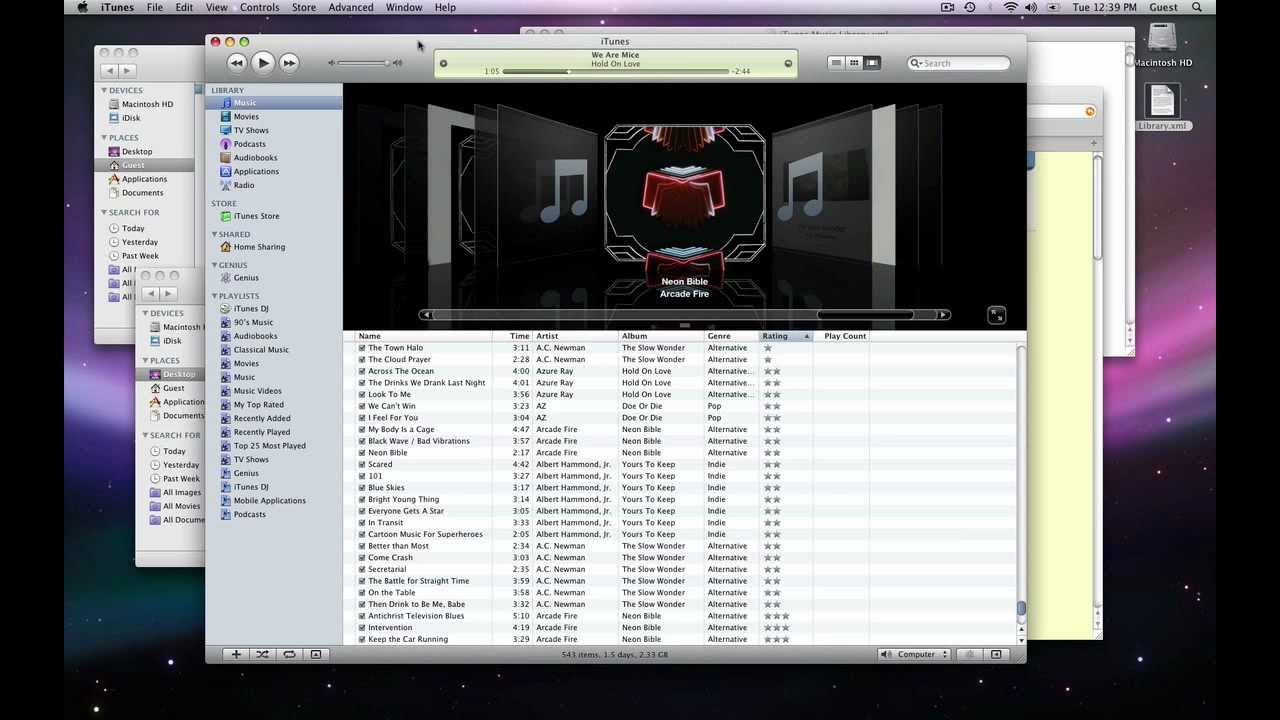Collapse the GENIUS section header
The height and width of the screenshot is (720, 1280).
(x=214, y=265)
